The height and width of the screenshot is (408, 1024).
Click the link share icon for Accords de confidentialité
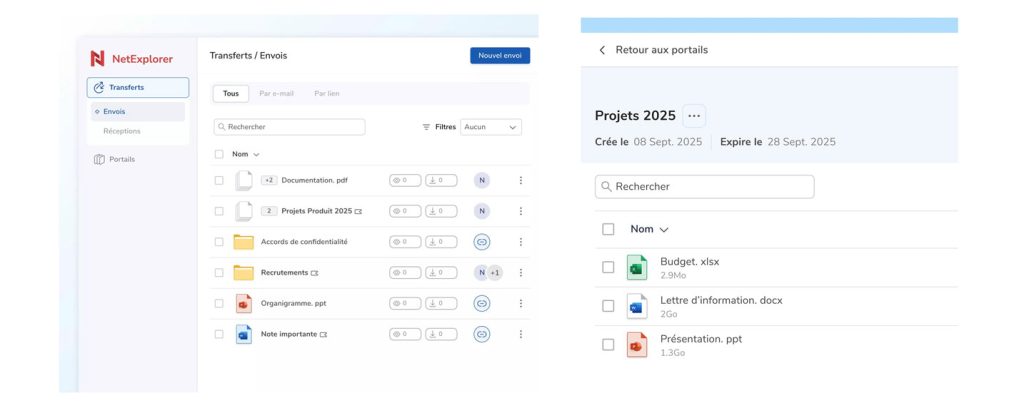[x=482, y=242]
